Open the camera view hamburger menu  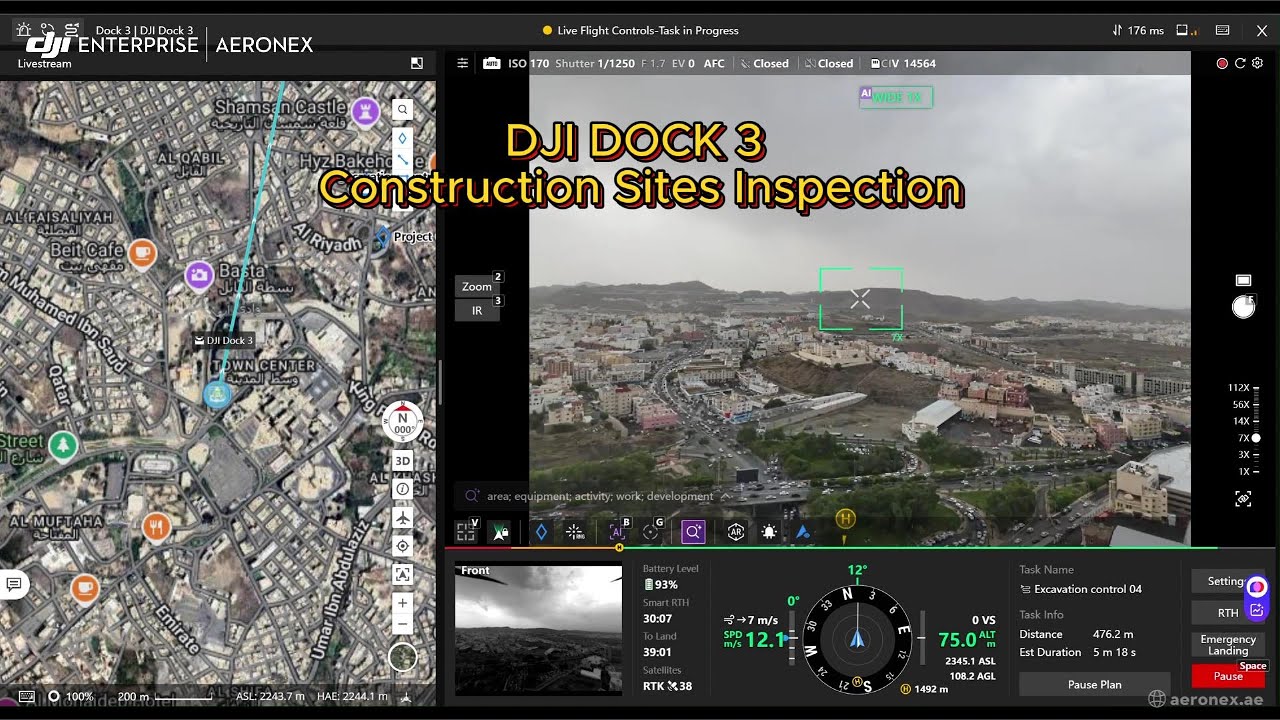[462, 63]
